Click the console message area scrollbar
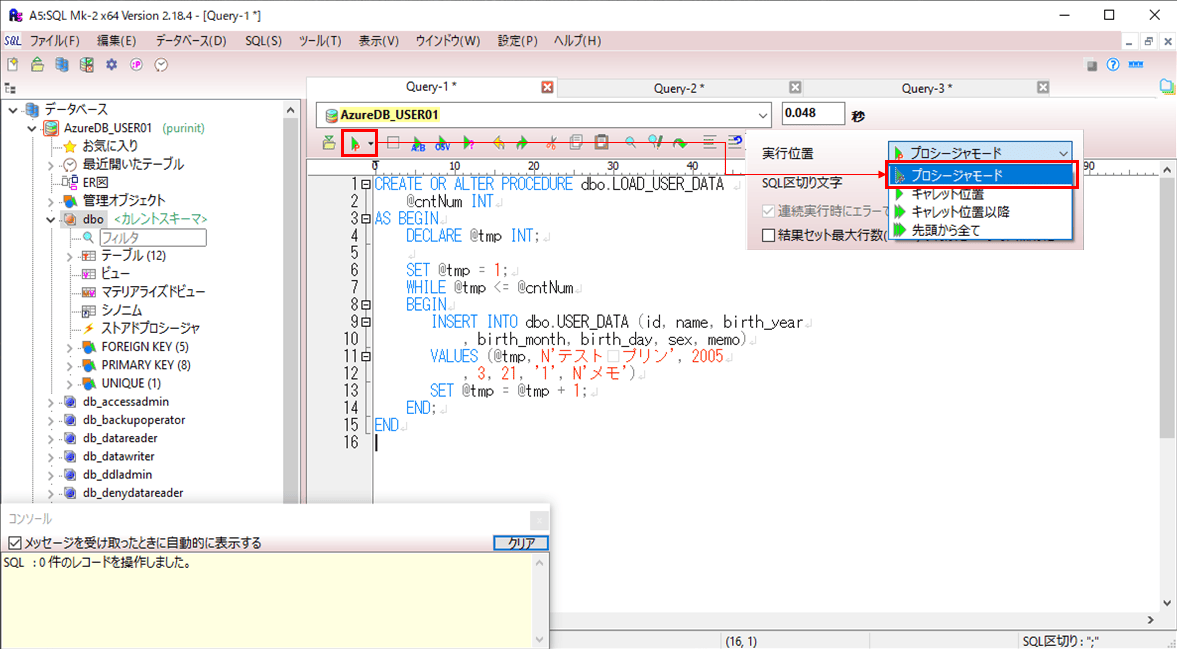The width and height of the screenshot is (1177, 649). tap(540, 600)
